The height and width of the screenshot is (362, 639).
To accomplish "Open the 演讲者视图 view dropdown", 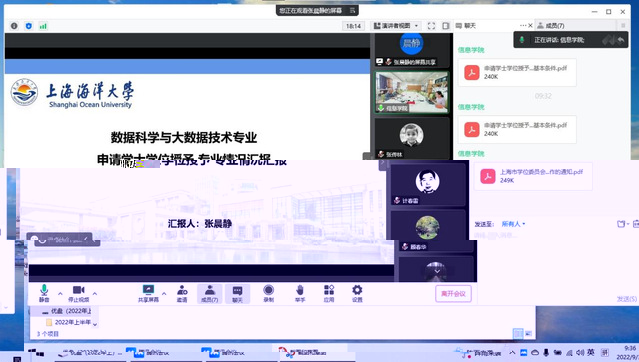I will coord(396,26).
